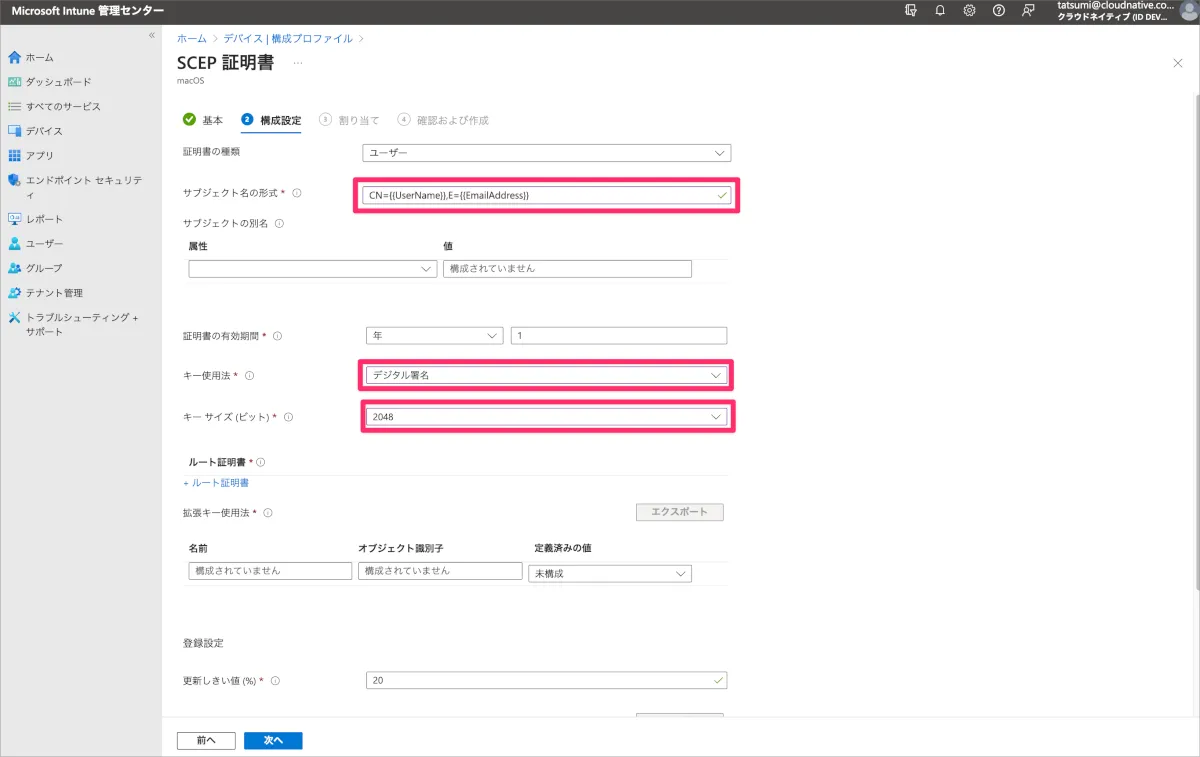Close the SCEP 証明書 pane
This screenshot has height=757, width=1200.
(1177, 63)
